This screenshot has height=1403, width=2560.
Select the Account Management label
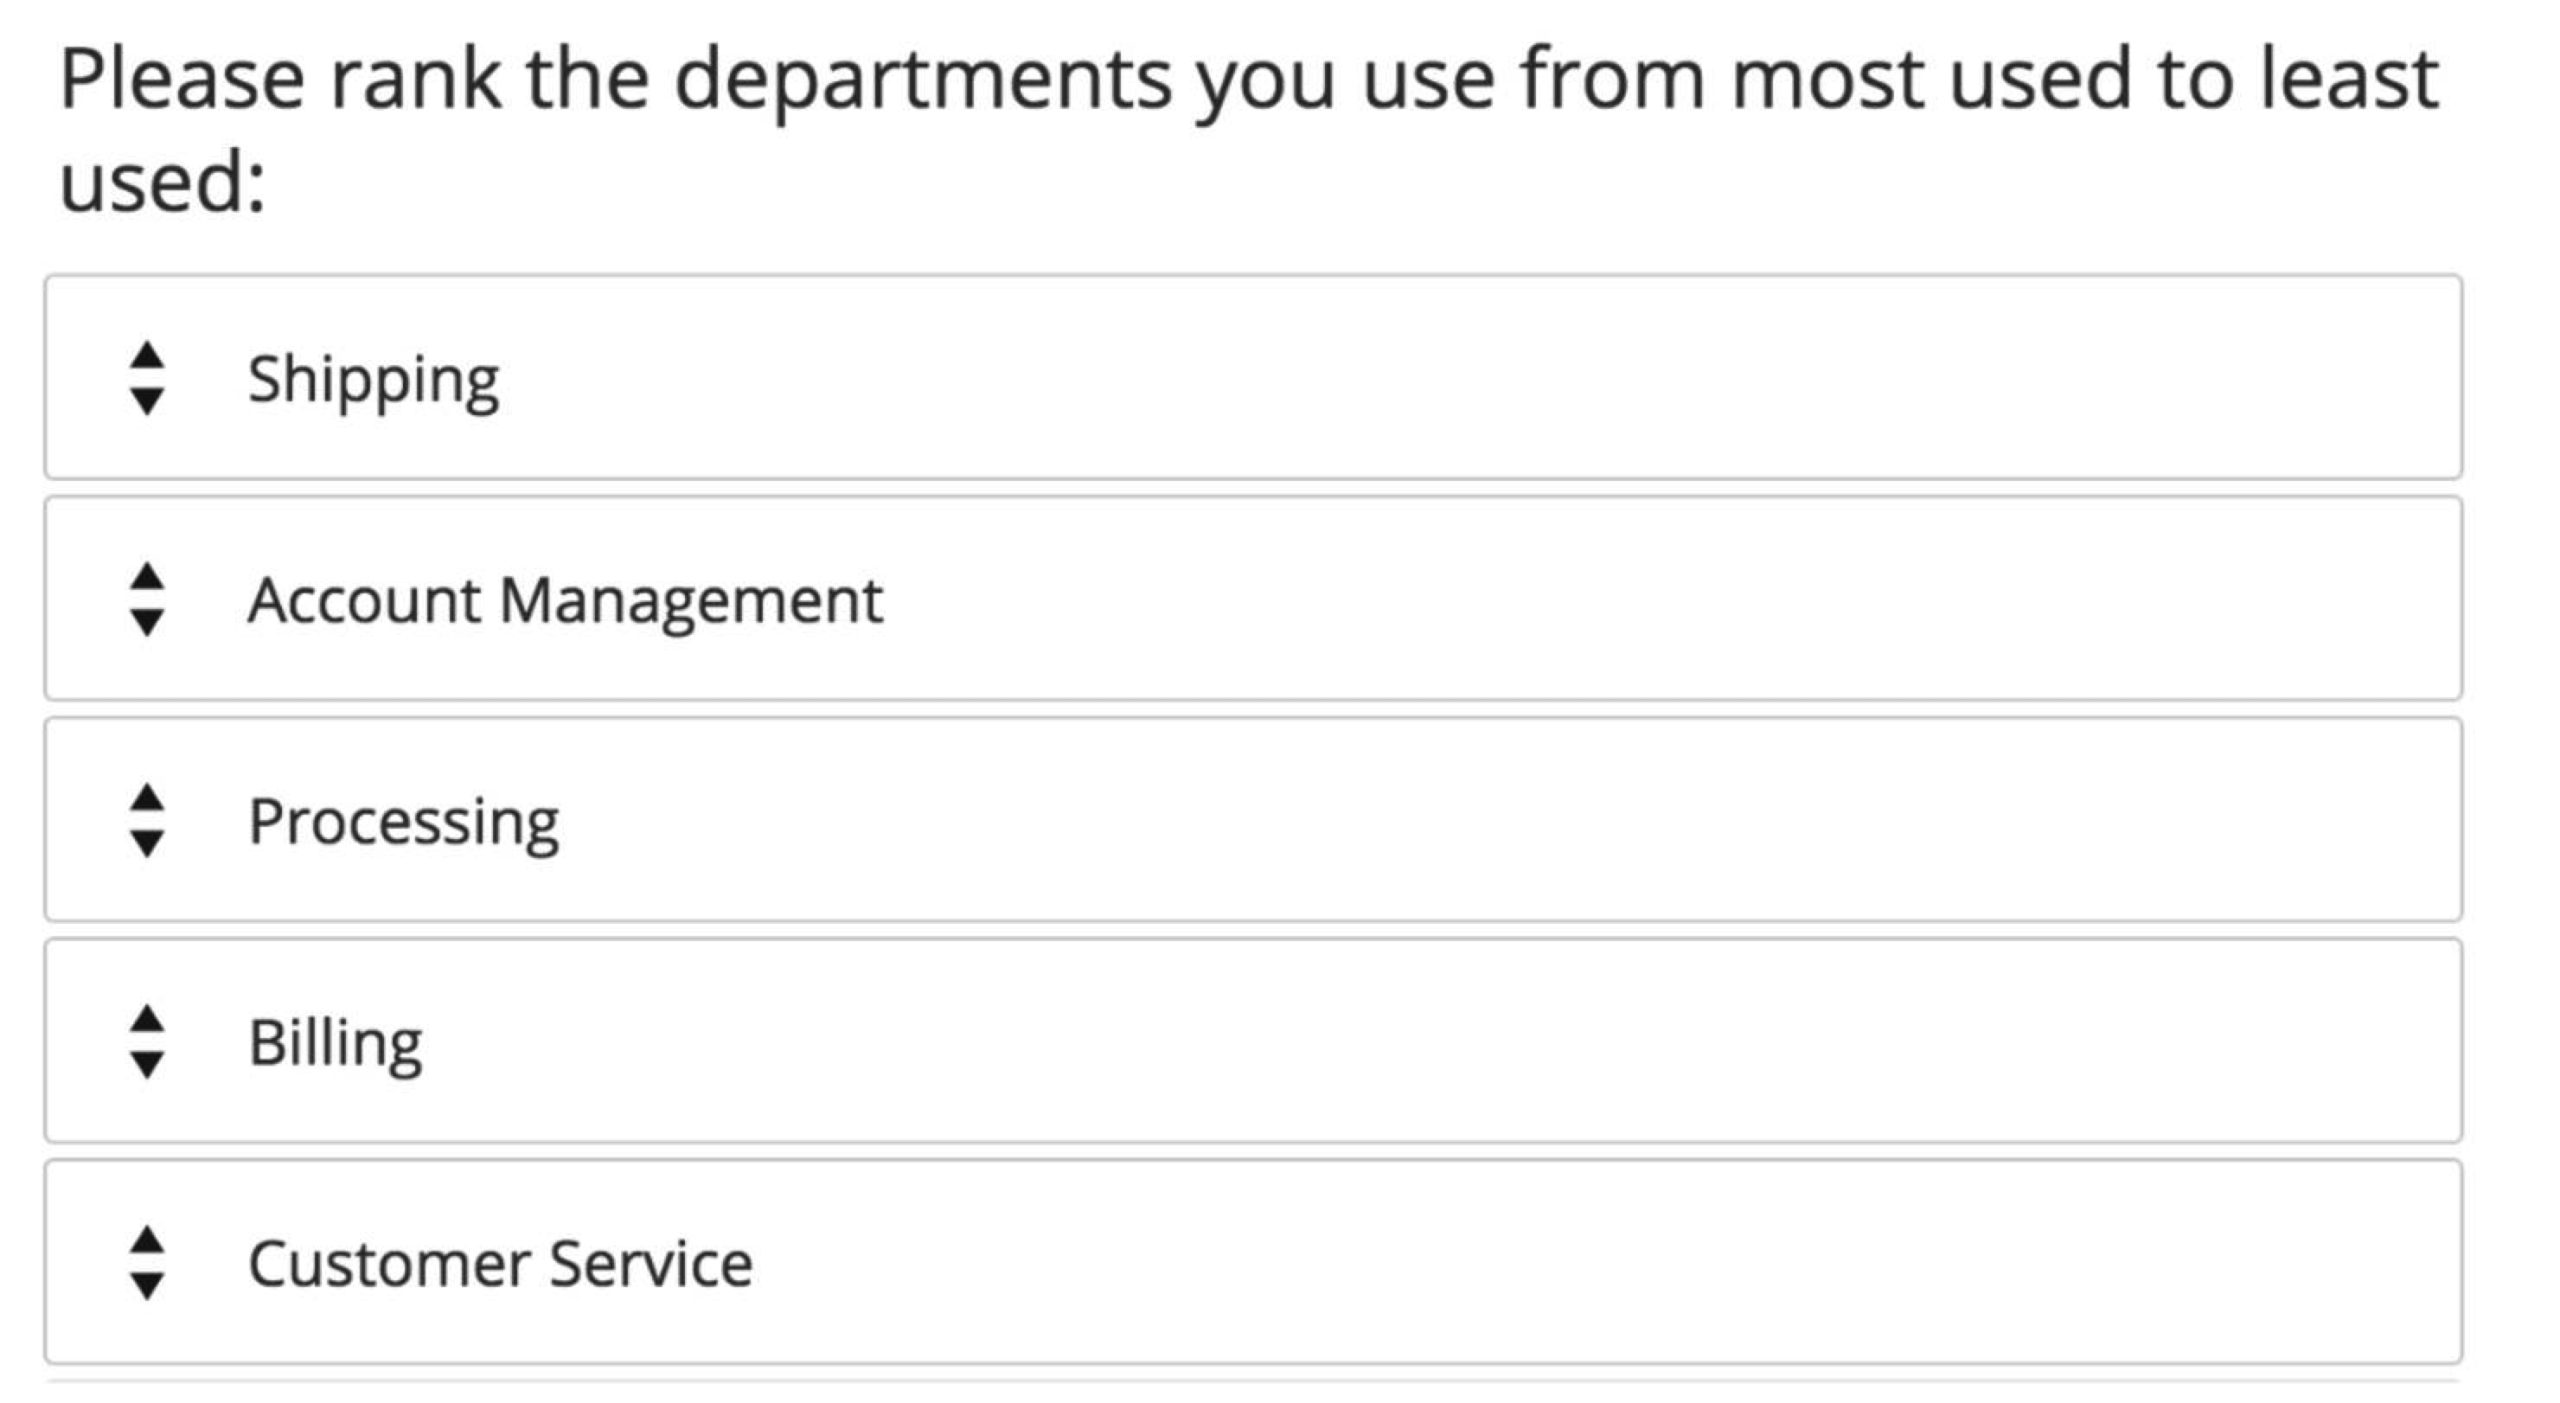coord(565,600)
